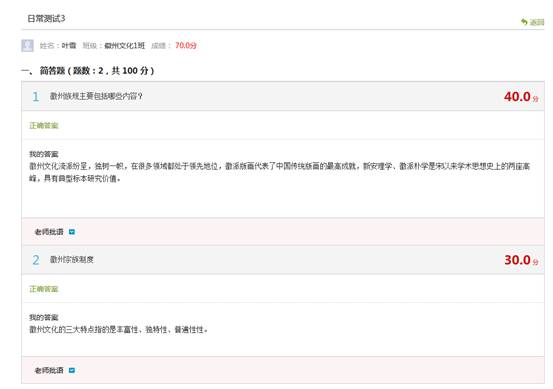Click the green return arrow icon
Image resolution: width=553 pixels, height=389 pixels.
[524, 22]
